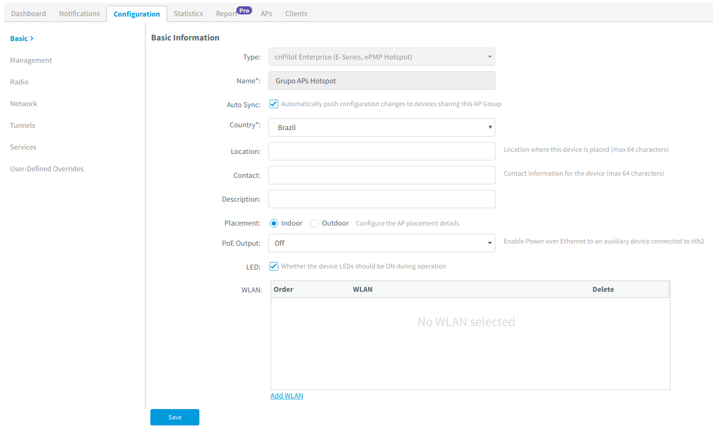
Task: Click the Add WLAN link
Action: (286, 396)
